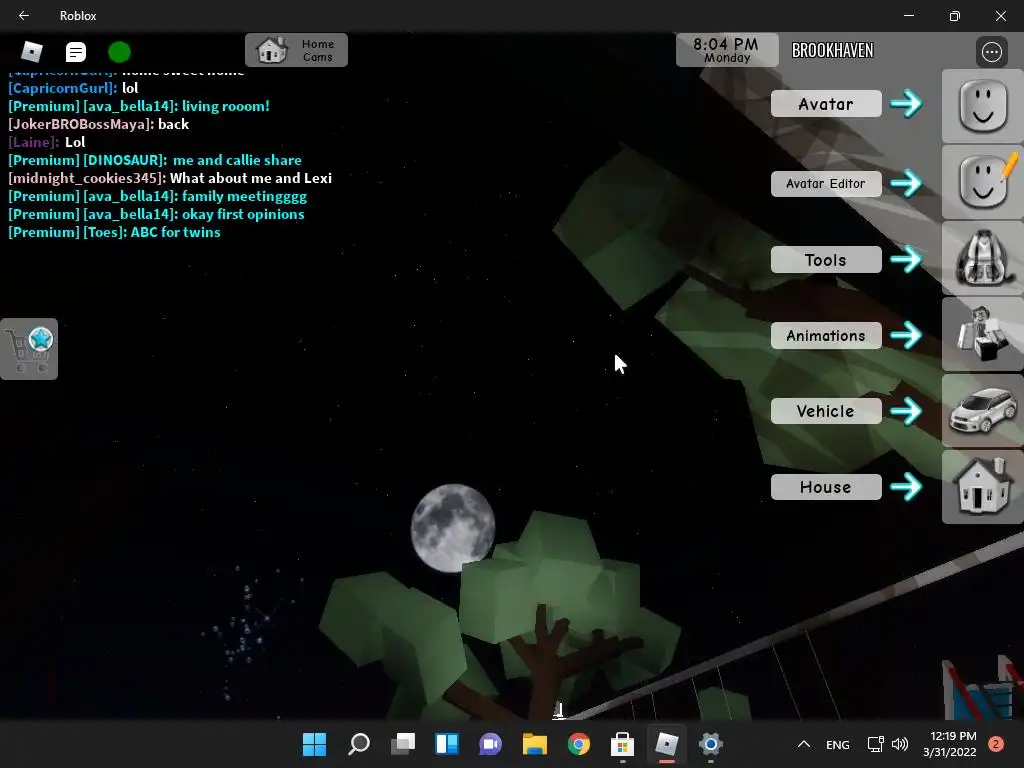Open the smiley face Avatar icon

(x=983, y=106)
